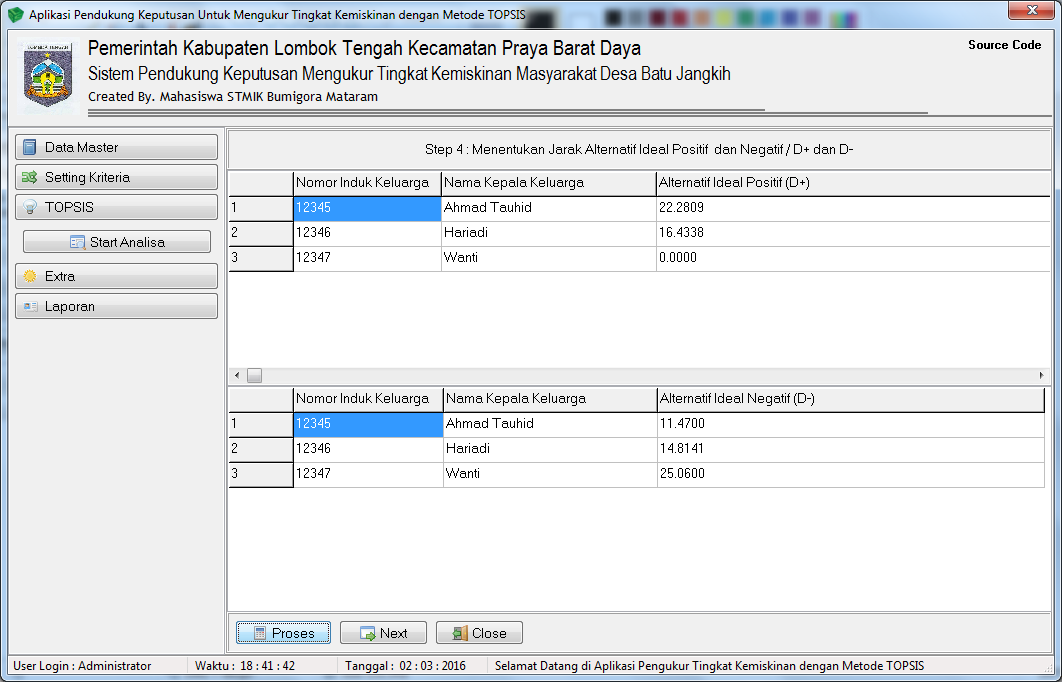This screenshot has width=1062, height=682.
Task: Open the Source Code link
Action: (1005, 44)
